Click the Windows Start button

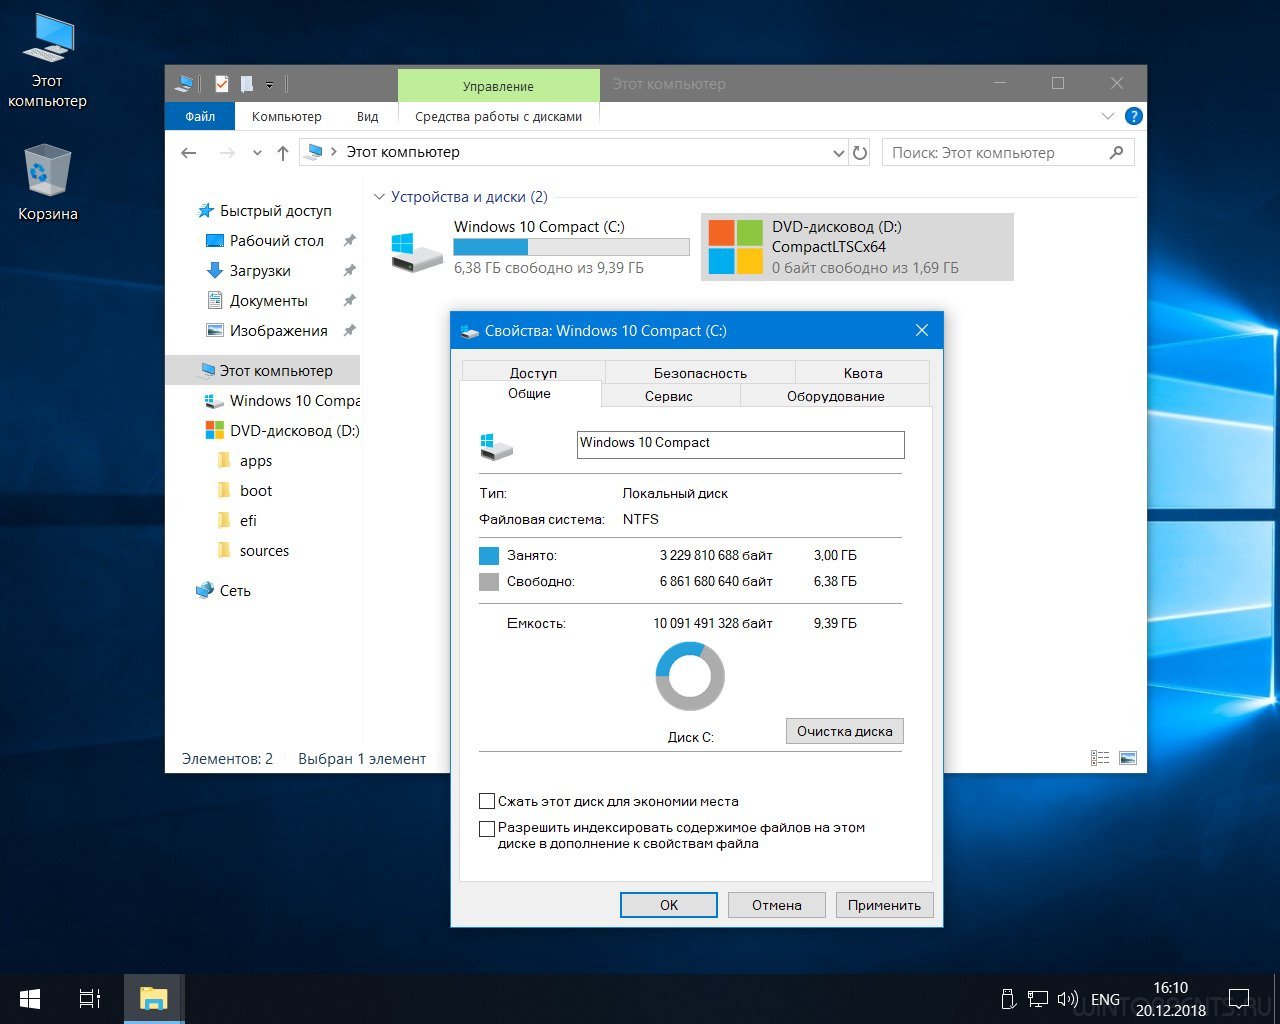30,998
